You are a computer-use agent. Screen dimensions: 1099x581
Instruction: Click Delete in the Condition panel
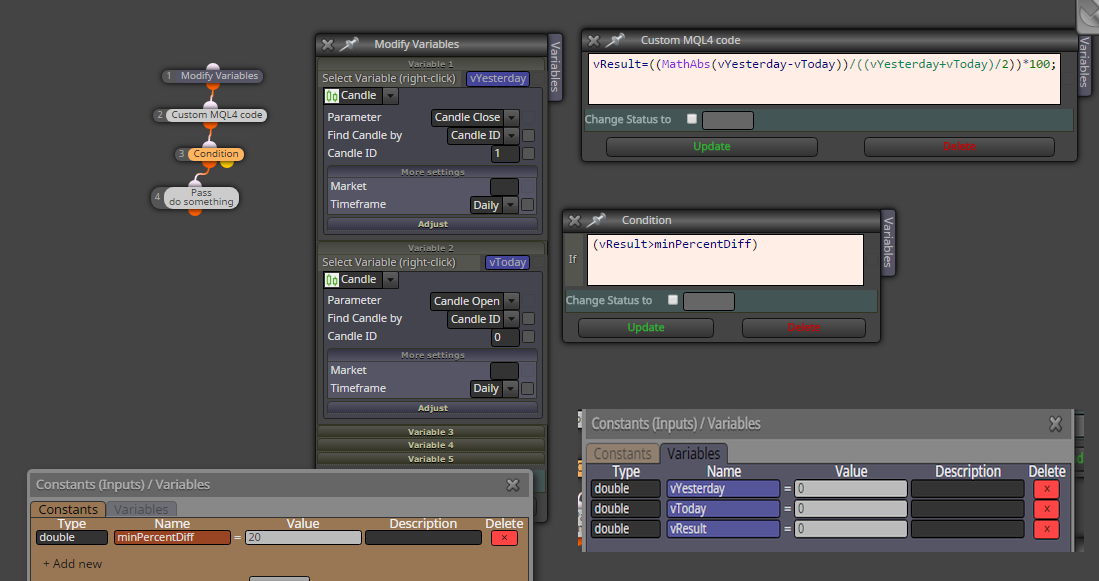[x=803, y=327]
